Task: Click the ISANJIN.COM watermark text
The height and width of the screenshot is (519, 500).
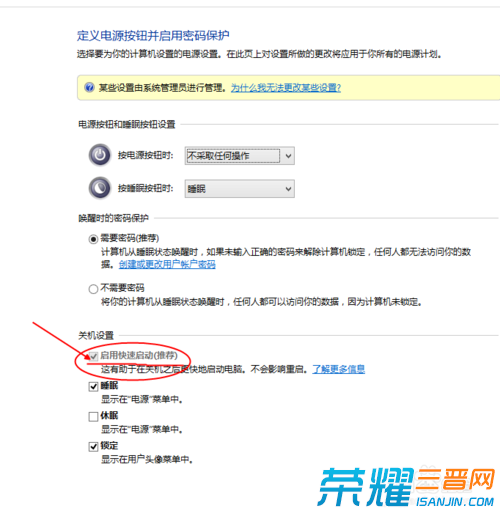Action: point(455,502)
